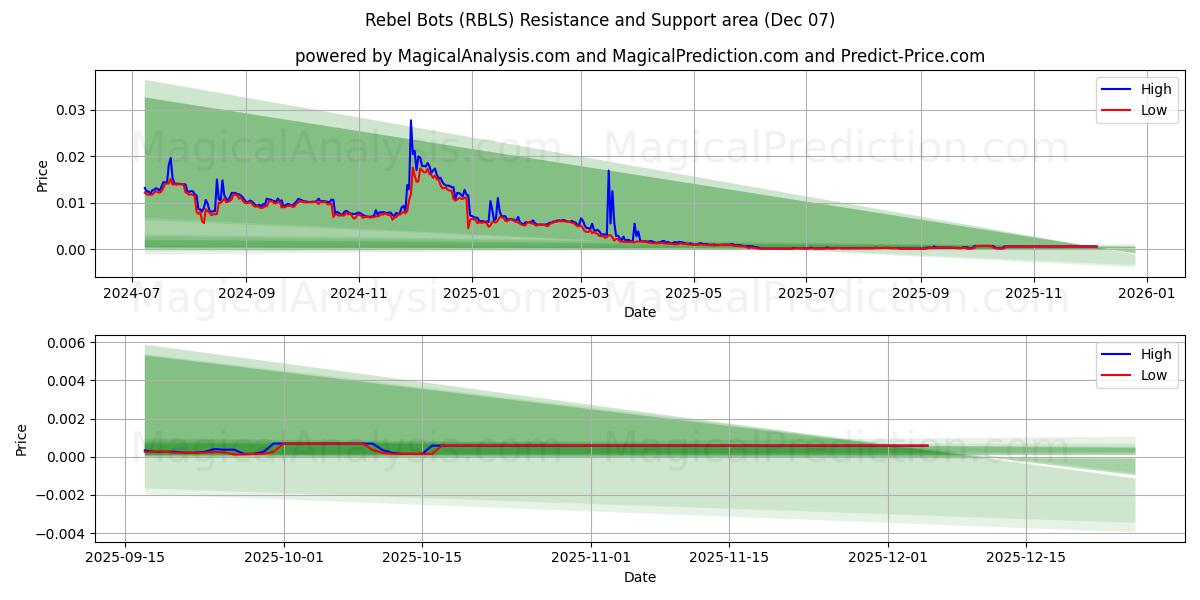This screenshot has width=1200, height=600.
Task: Click the top chart 'Date' axis label
Action: click(640, 312)
